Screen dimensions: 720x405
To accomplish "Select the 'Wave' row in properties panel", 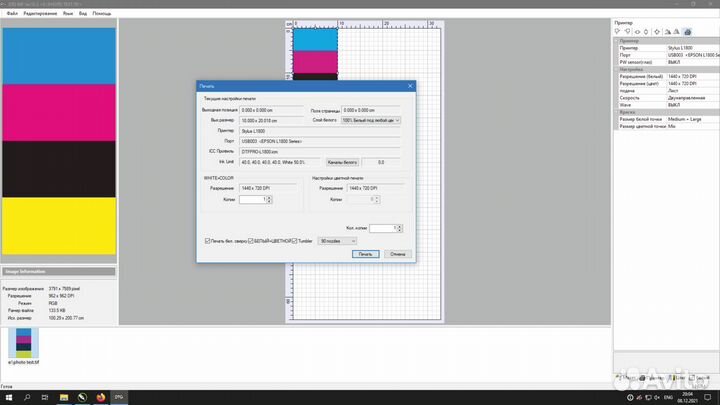I will click(667, 105).
